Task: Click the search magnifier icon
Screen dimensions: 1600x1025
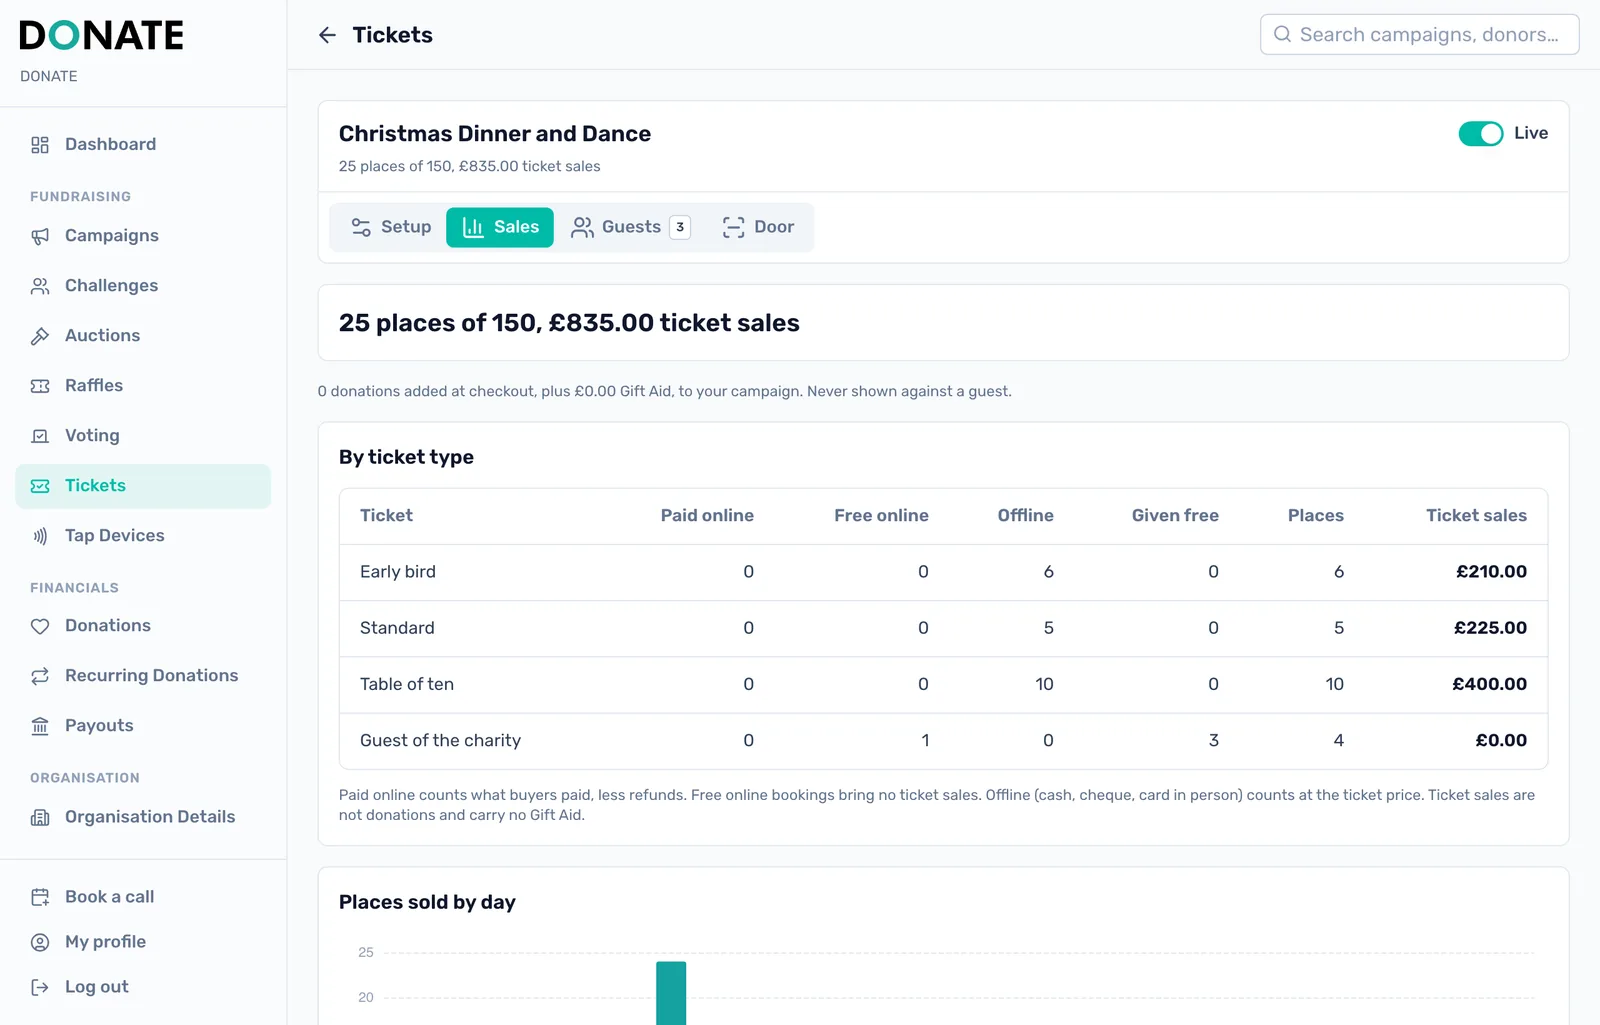Action: [1282, 34]
